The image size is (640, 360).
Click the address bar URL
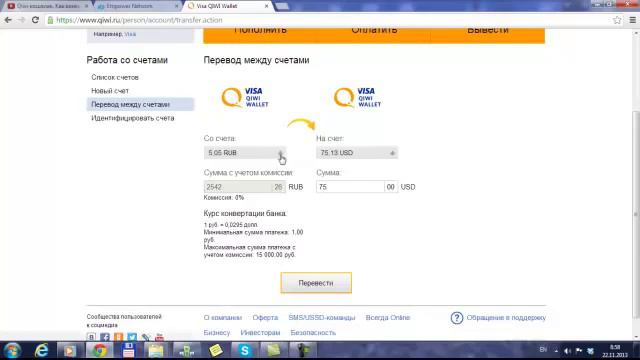pos(139,20)
